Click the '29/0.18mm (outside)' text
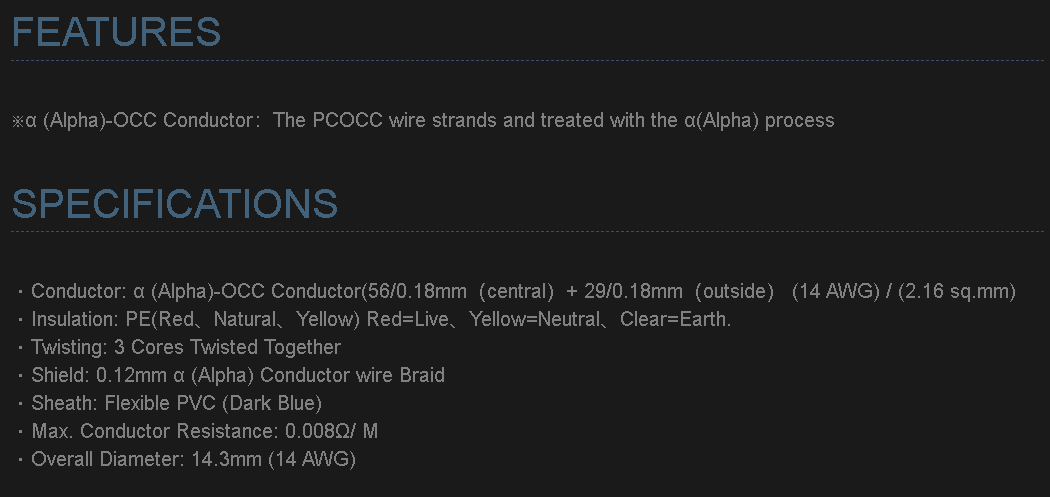Viewport: 1050px width, 497px height. (679, 292)
